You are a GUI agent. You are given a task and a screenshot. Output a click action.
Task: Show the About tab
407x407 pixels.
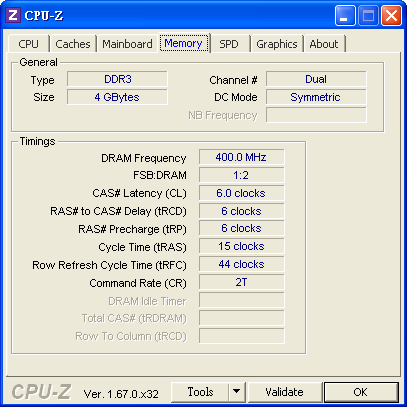click(x=324, y=44)
